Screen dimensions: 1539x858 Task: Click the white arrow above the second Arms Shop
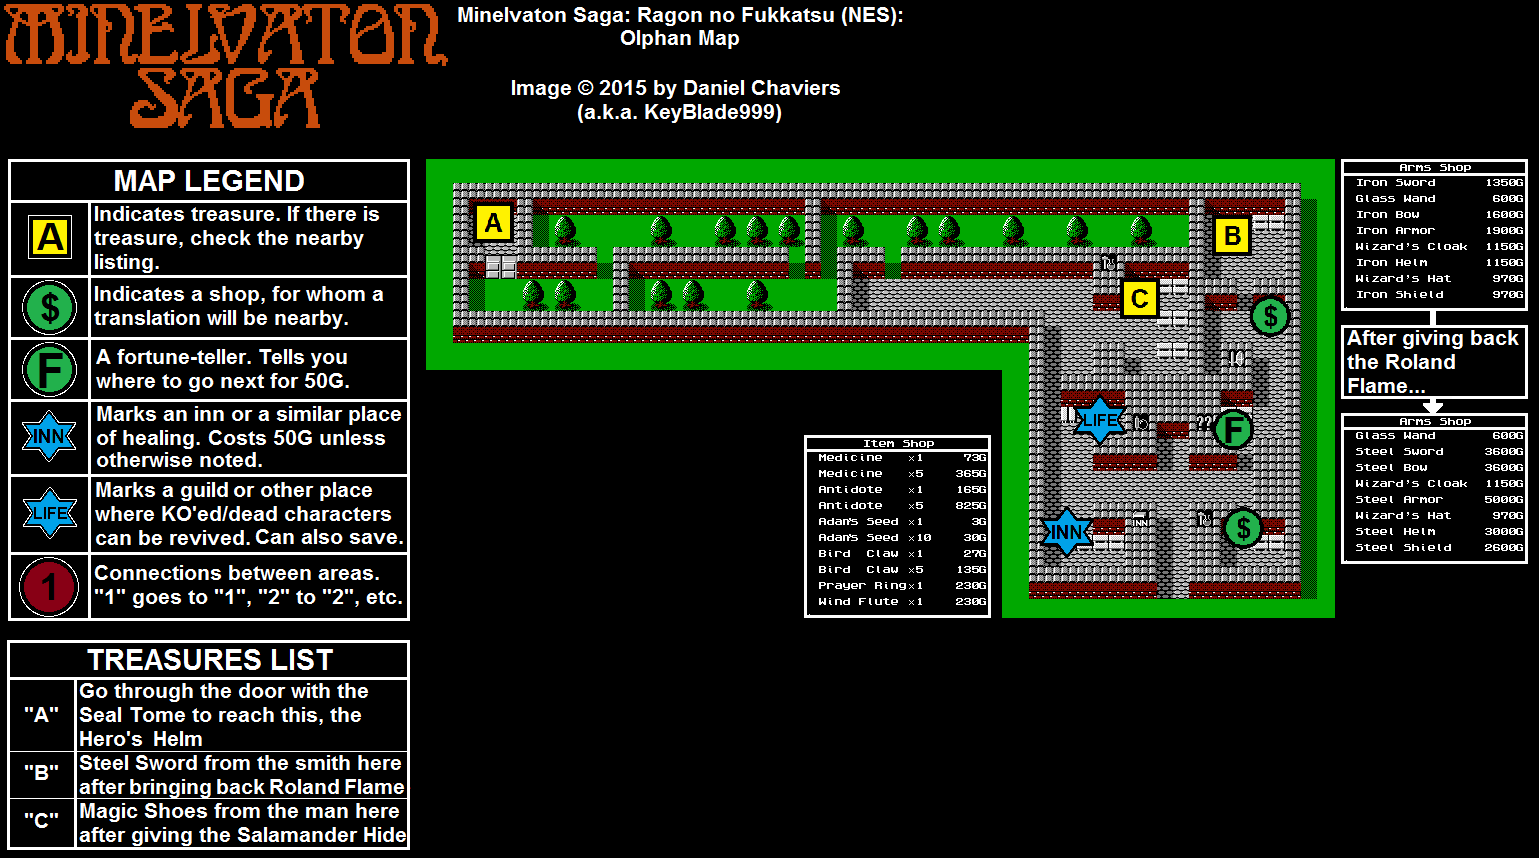pos(1433,406)
